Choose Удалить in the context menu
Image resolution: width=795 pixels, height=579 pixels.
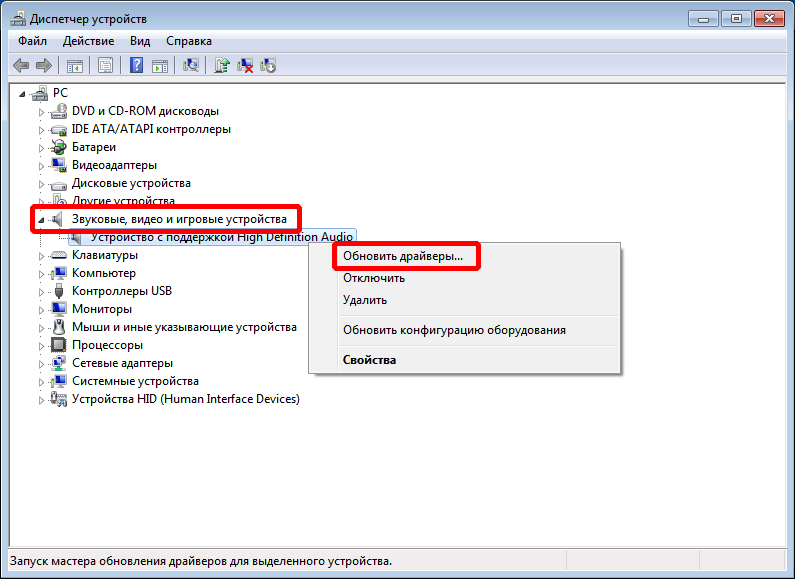[x=365, y=300]
